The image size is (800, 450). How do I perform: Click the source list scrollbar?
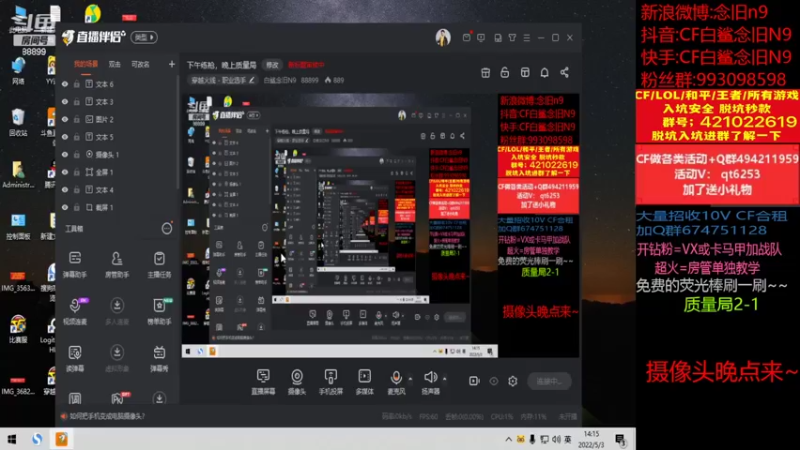pyautogui.click(x=178, y=133)
